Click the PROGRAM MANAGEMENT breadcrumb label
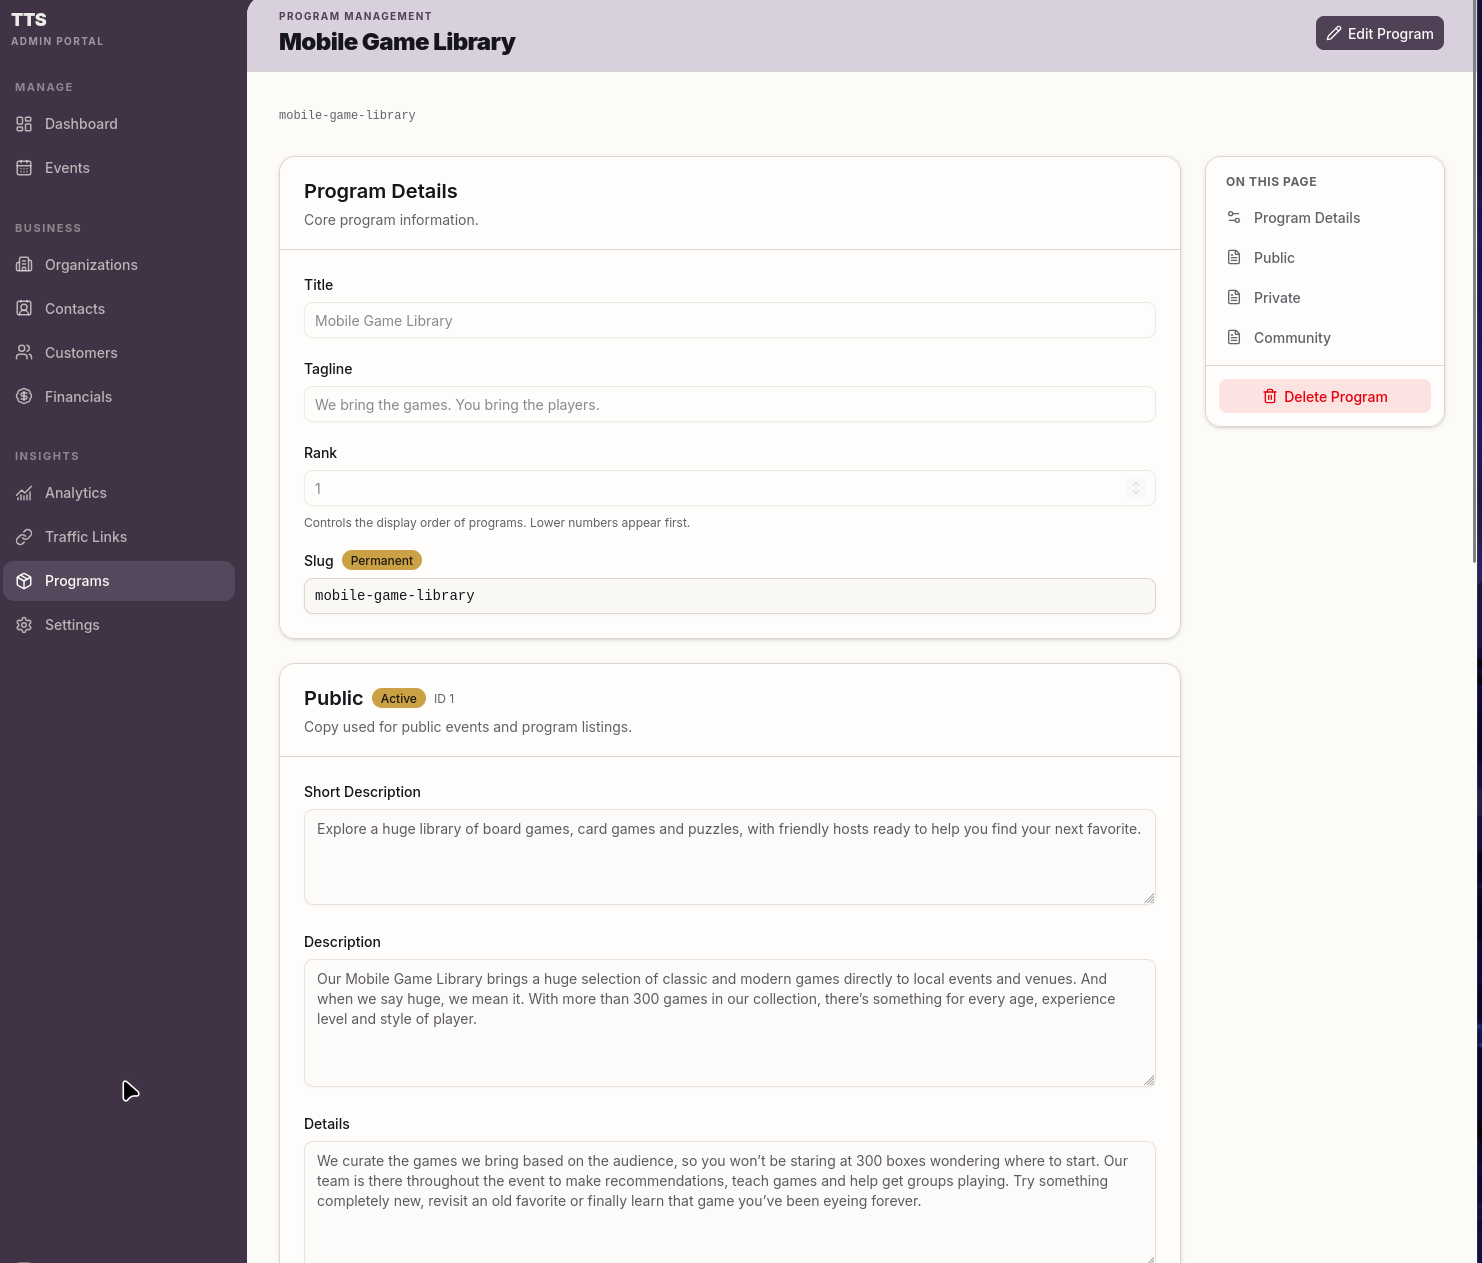Viewport: 1482px width, 1263px height. [355, 16]
